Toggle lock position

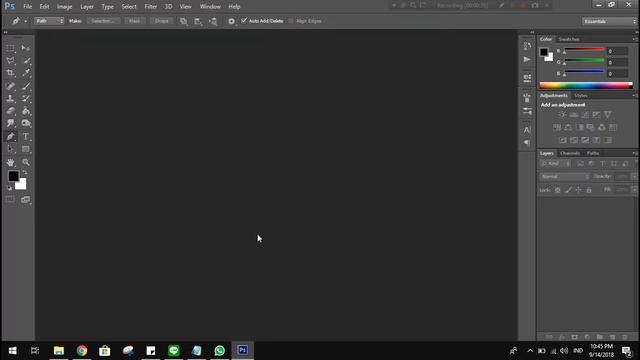pos(578,190)
